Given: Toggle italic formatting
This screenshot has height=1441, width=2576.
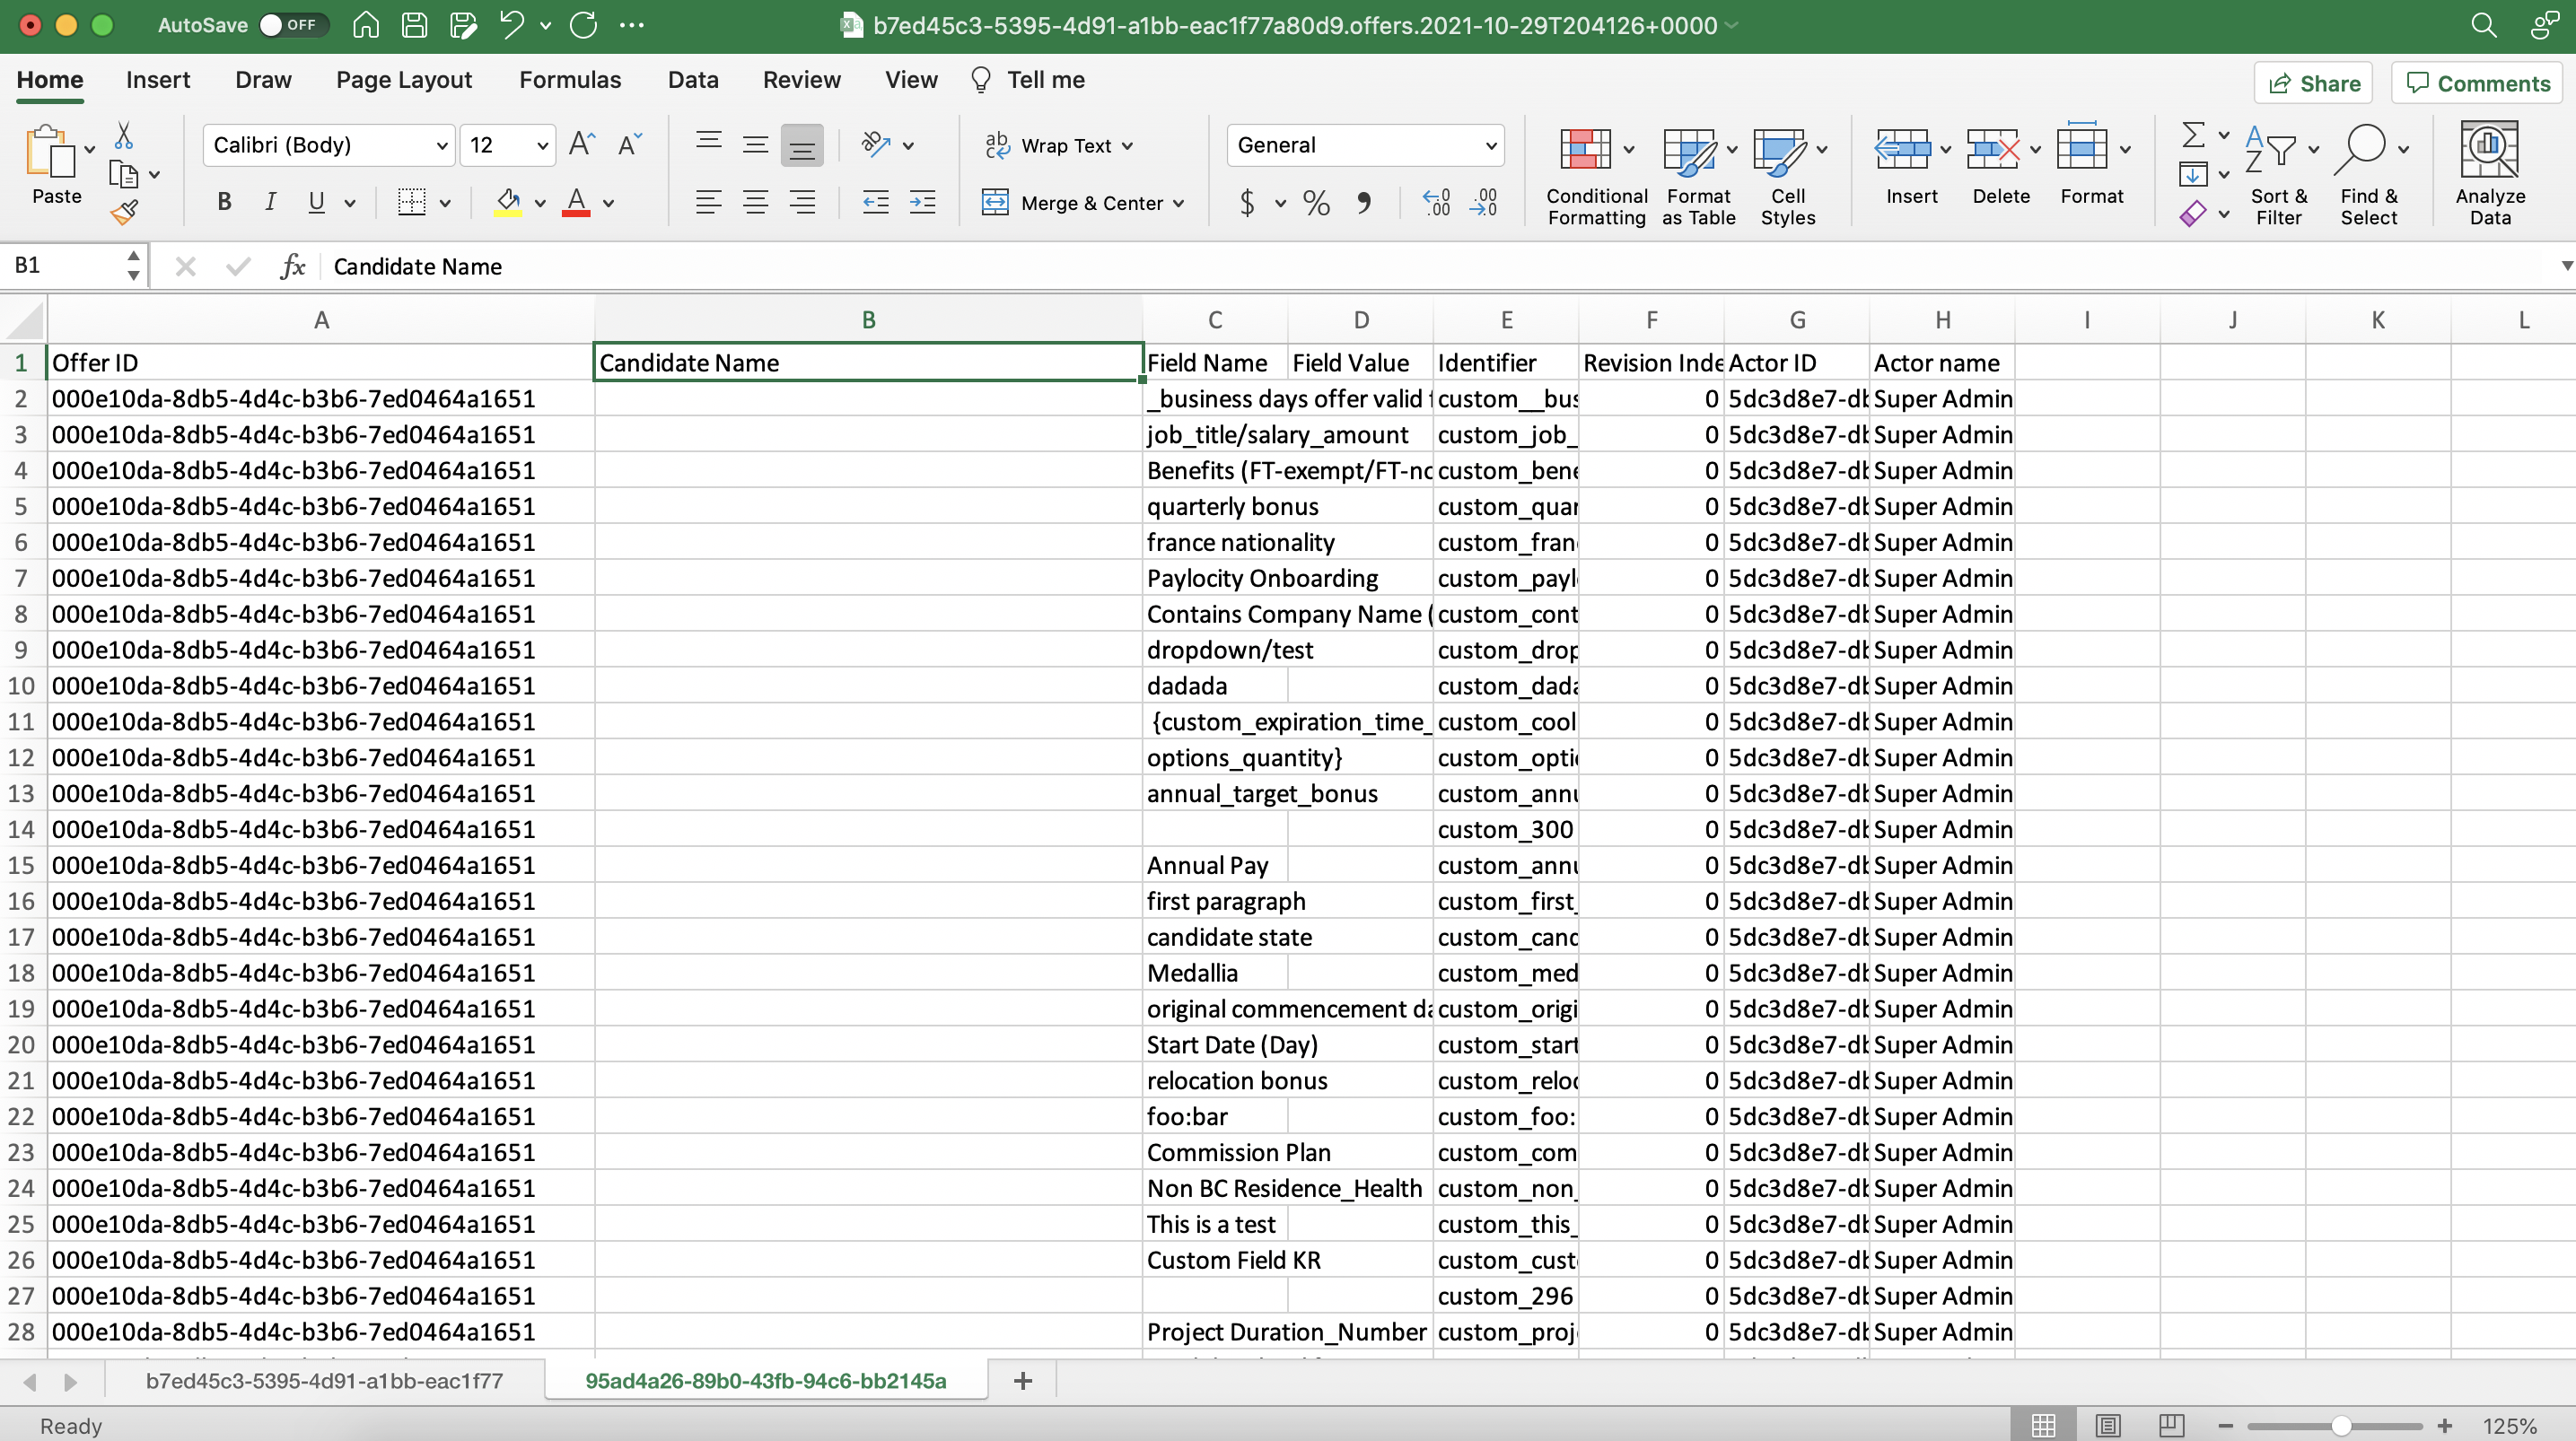Looking at the screenshot, I should 270,201.
